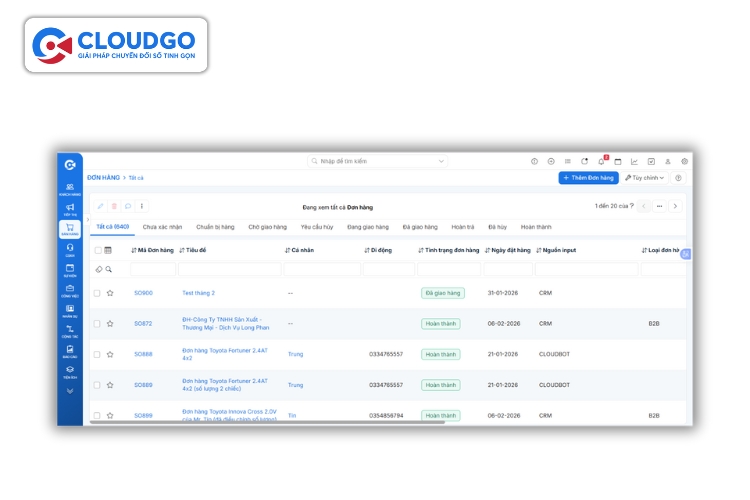Check the SO872 row checkbox
750x500 pixels.
point(97,324)
